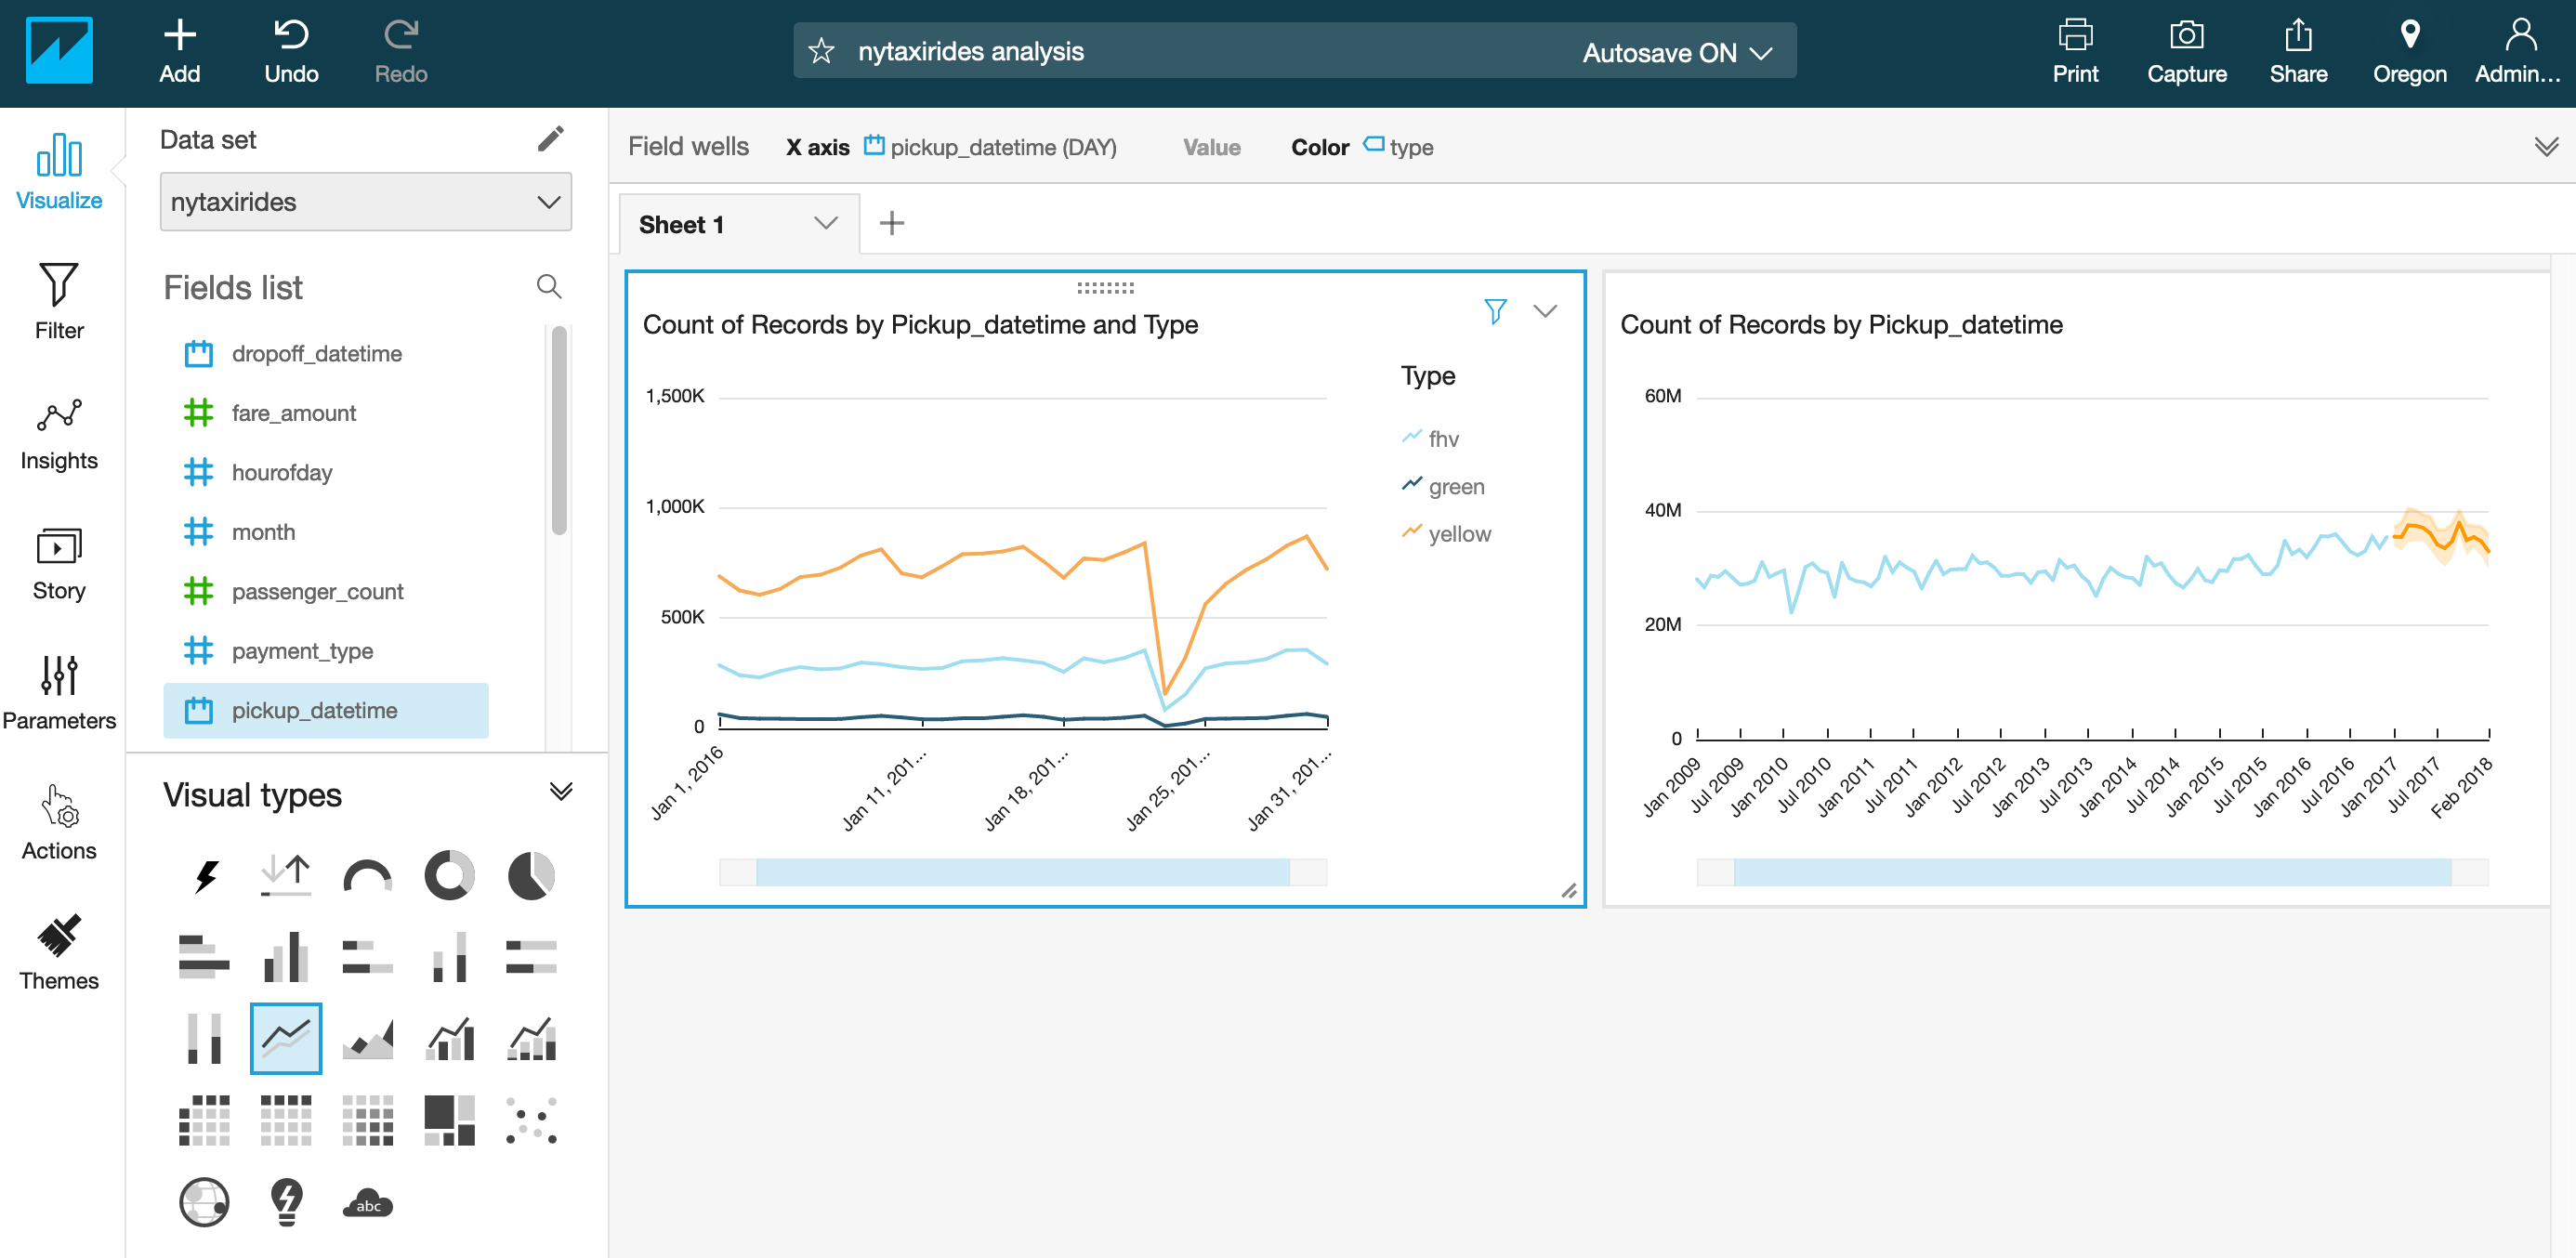The height and width of the screenshot is (1258, 2576).
Task: Switch to the Visualize pane
Action: [x=59, y=172]
